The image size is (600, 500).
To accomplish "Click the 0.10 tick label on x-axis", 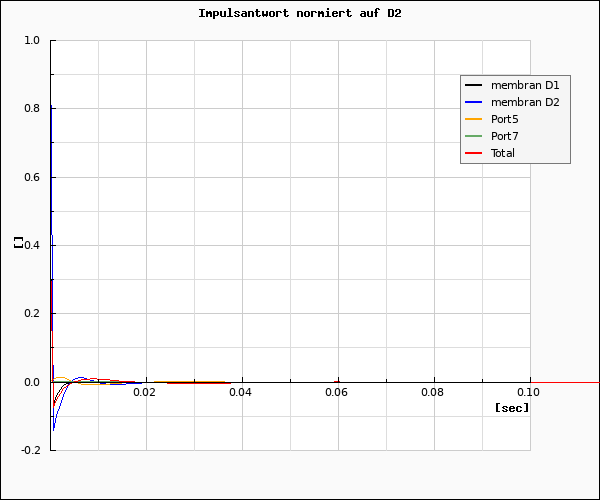I will [528, 392].
